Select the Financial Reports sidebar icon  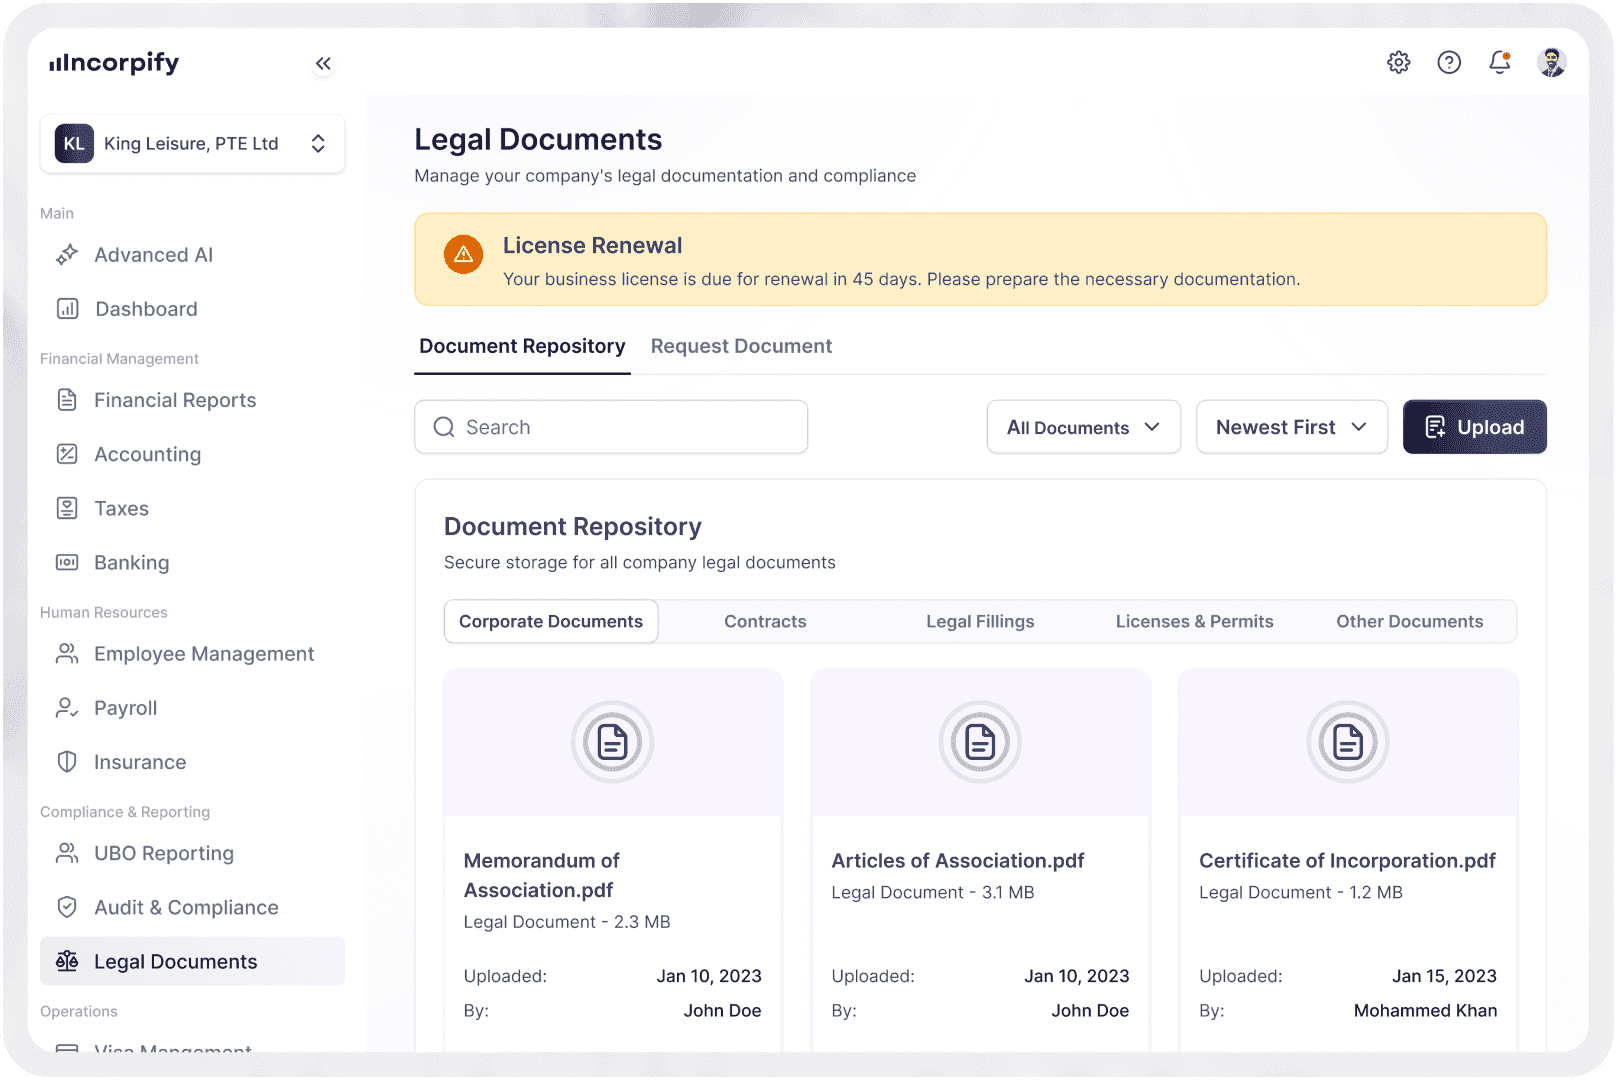click(66, 400)
